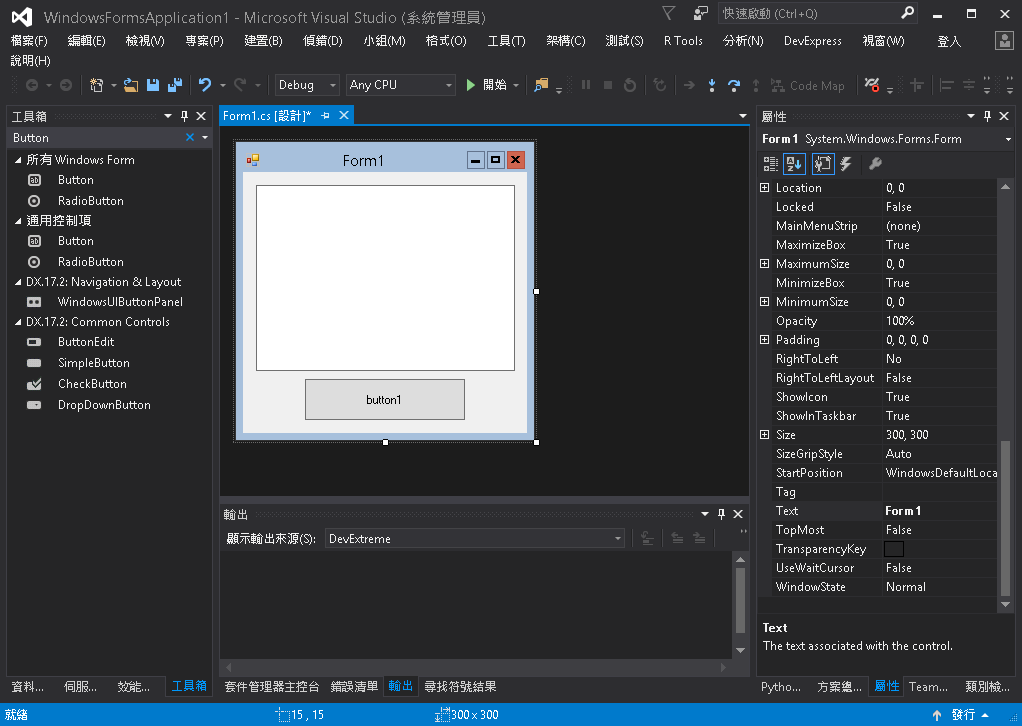
Task: Click the Undo arrow icon
Action: tap(205, 85)
